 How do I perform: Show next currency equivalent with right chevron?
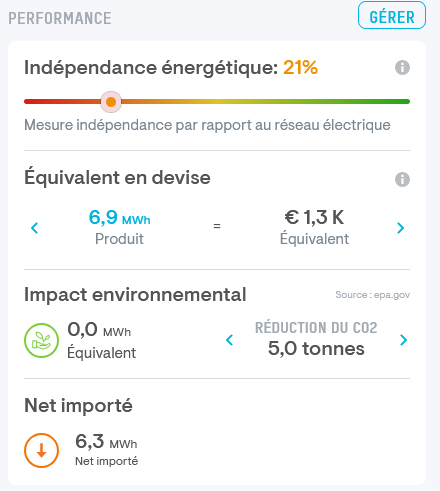point(401,228)
